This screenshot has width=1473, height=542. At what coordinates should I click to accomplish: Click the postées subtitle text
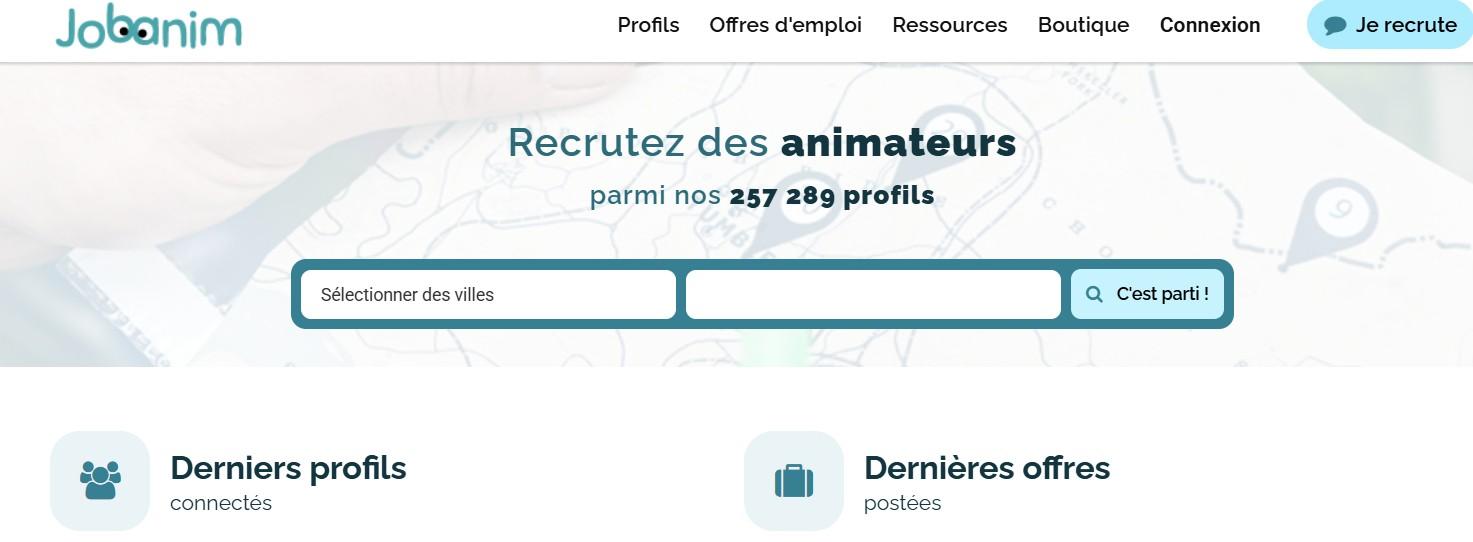coord(902,503)
